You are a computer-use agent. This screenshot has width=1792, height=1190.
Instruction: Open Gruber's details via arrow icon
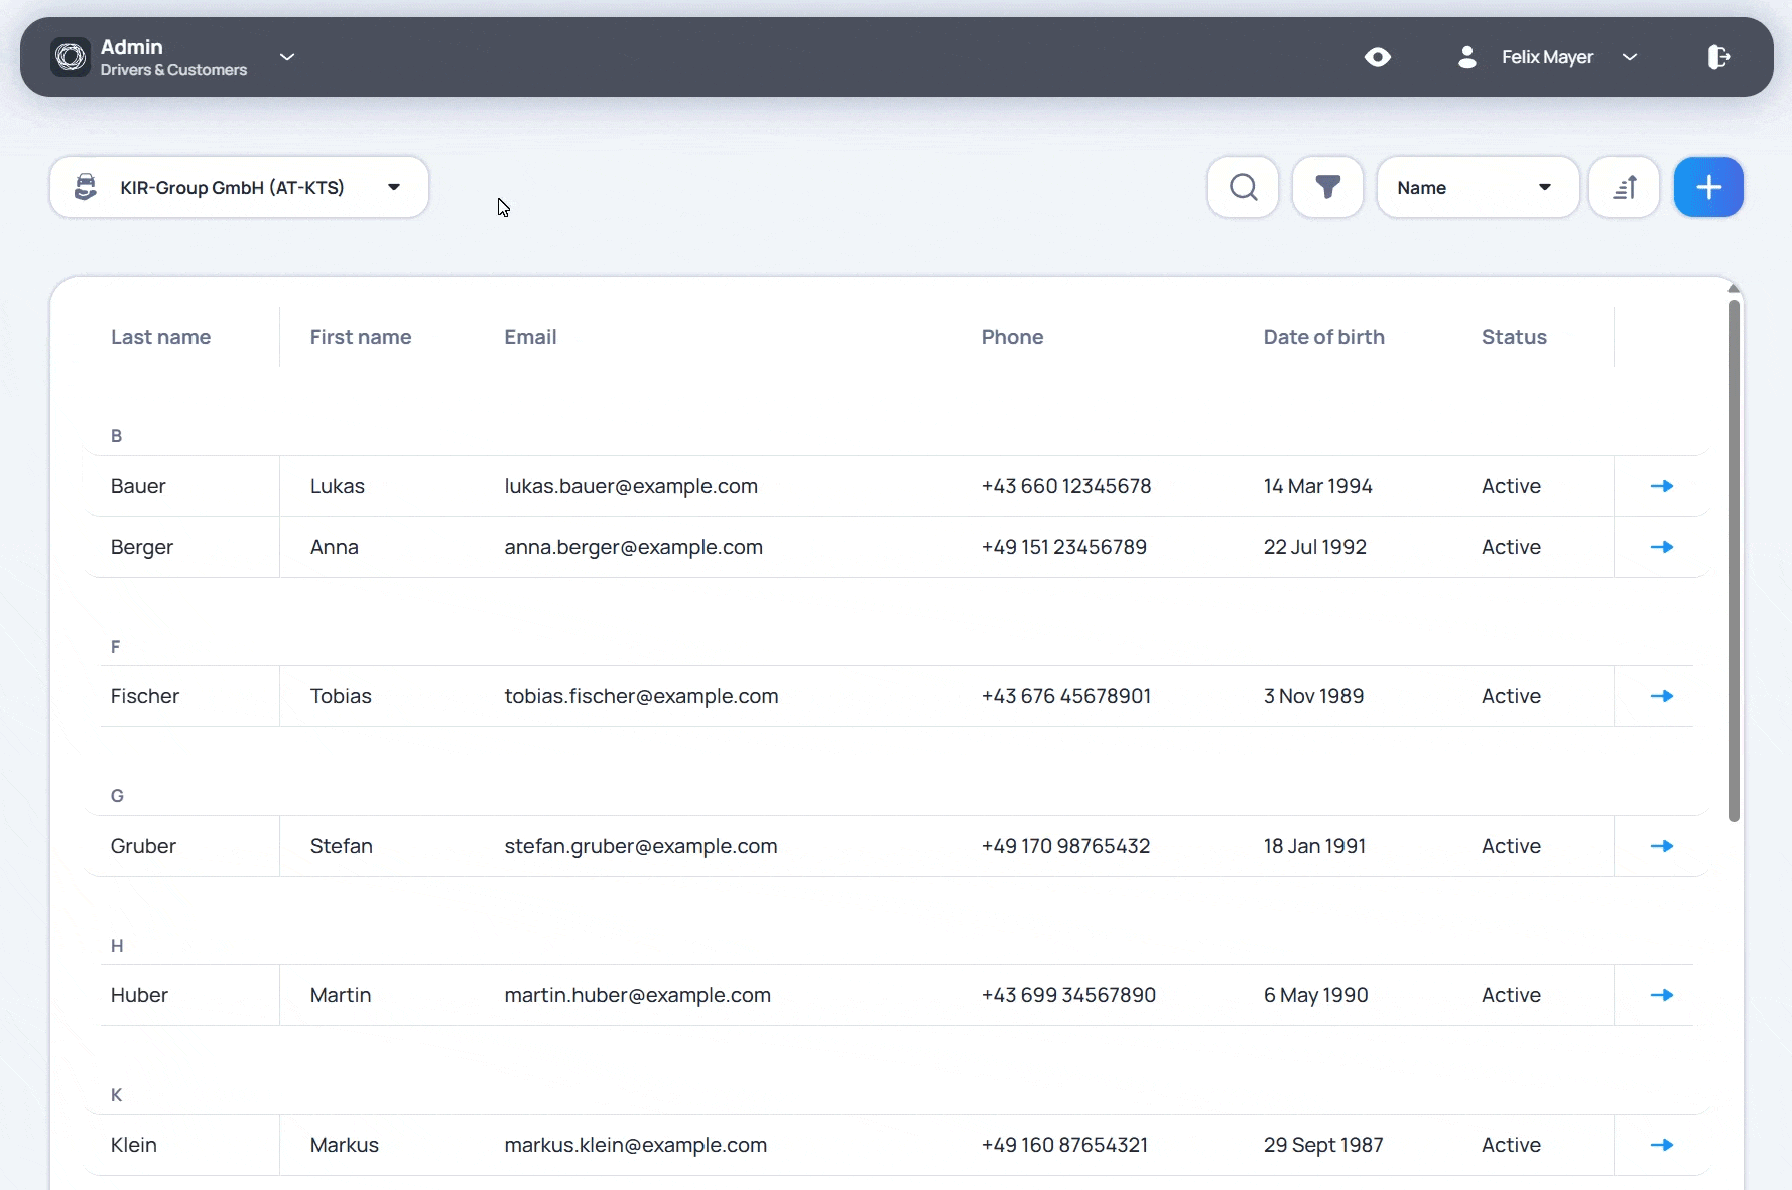pyautogui.click(x=1662, y=846)
